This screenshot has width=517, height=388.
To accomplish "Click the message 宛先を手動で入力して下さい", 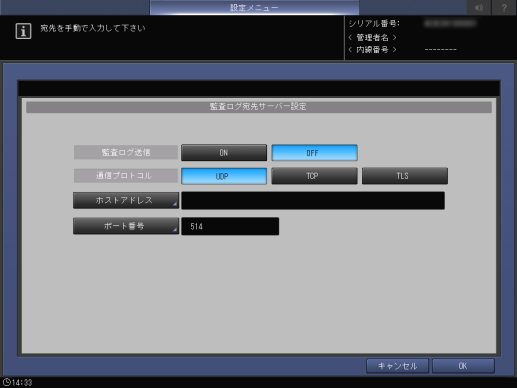I will tap(93, 28).
